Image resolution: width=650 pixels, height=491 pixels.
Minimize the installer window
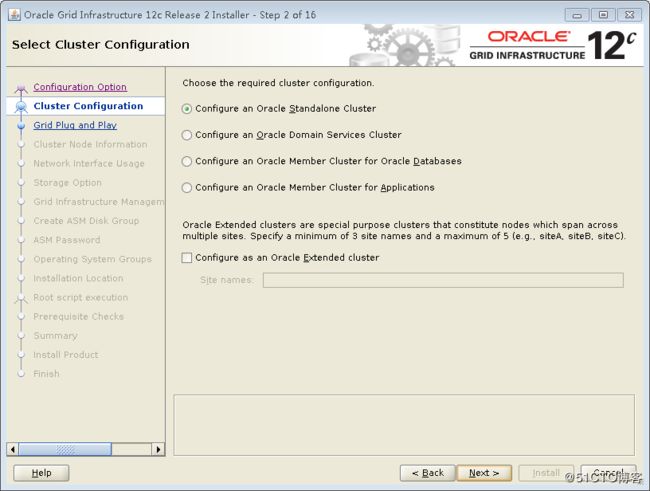577,15
